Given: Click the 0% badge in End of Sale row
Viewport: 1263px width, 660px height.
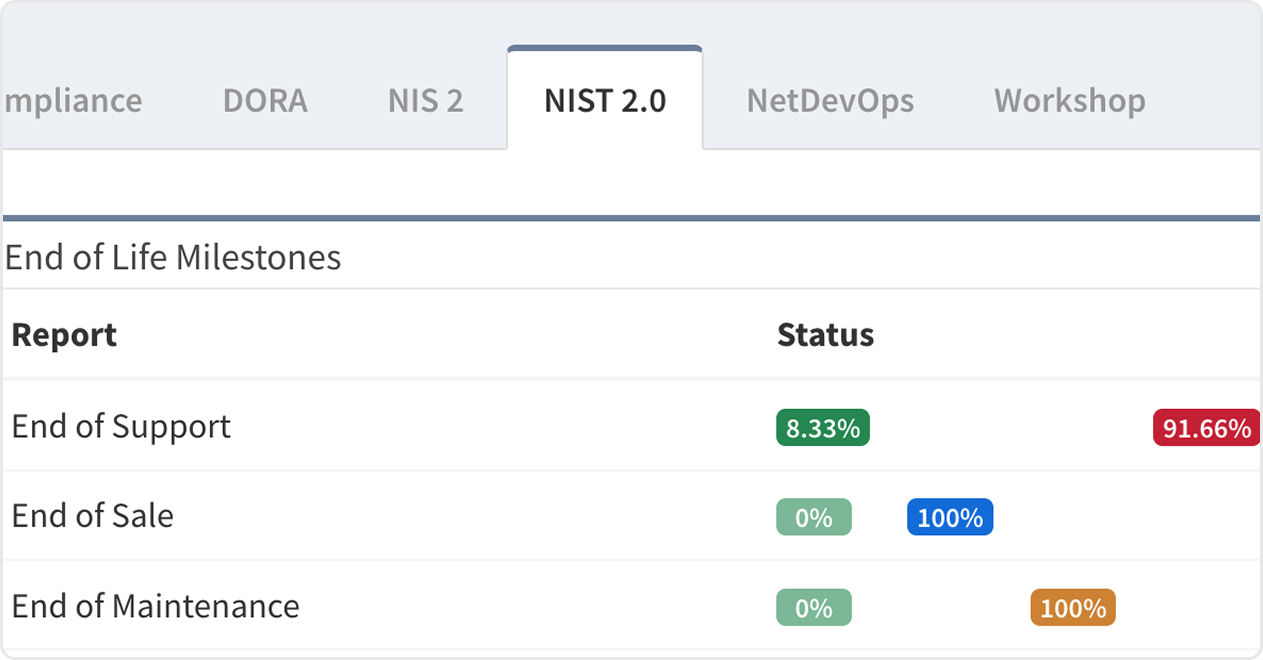Looking at the screenshot, I should pyautogui.click(x=813, y=517).
